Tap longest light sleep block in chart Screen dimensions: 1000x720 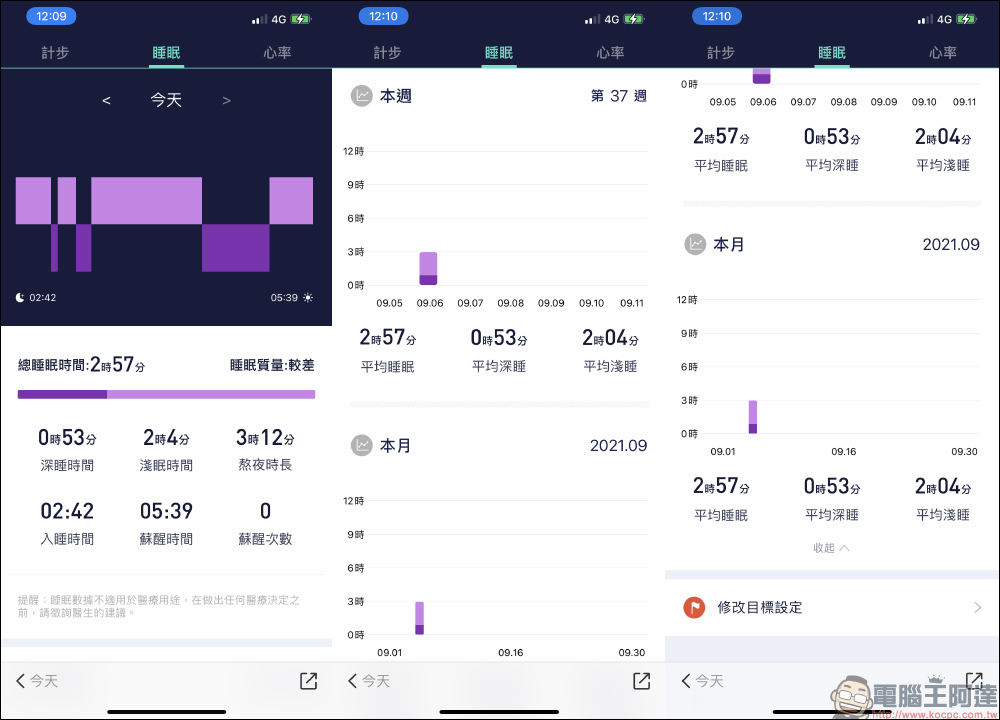coord(147,201)
